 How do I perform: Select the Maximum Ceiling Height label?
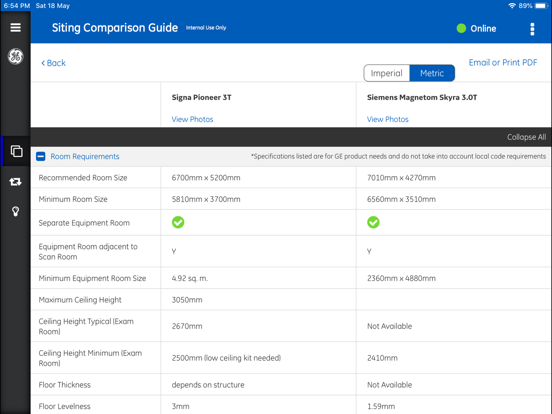(x=80, y=300)
